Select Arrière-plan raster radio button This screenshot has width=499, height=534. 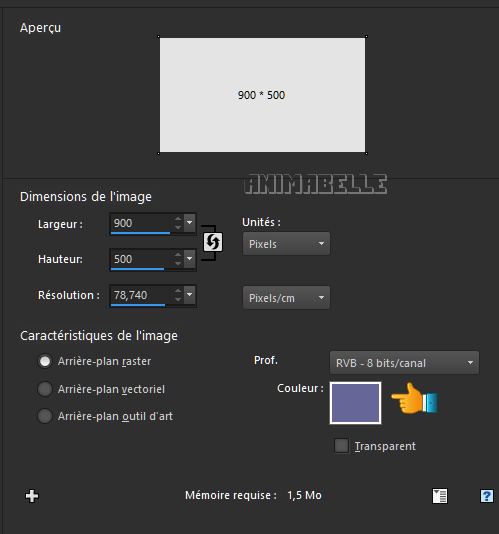click(x=45, y=361)
